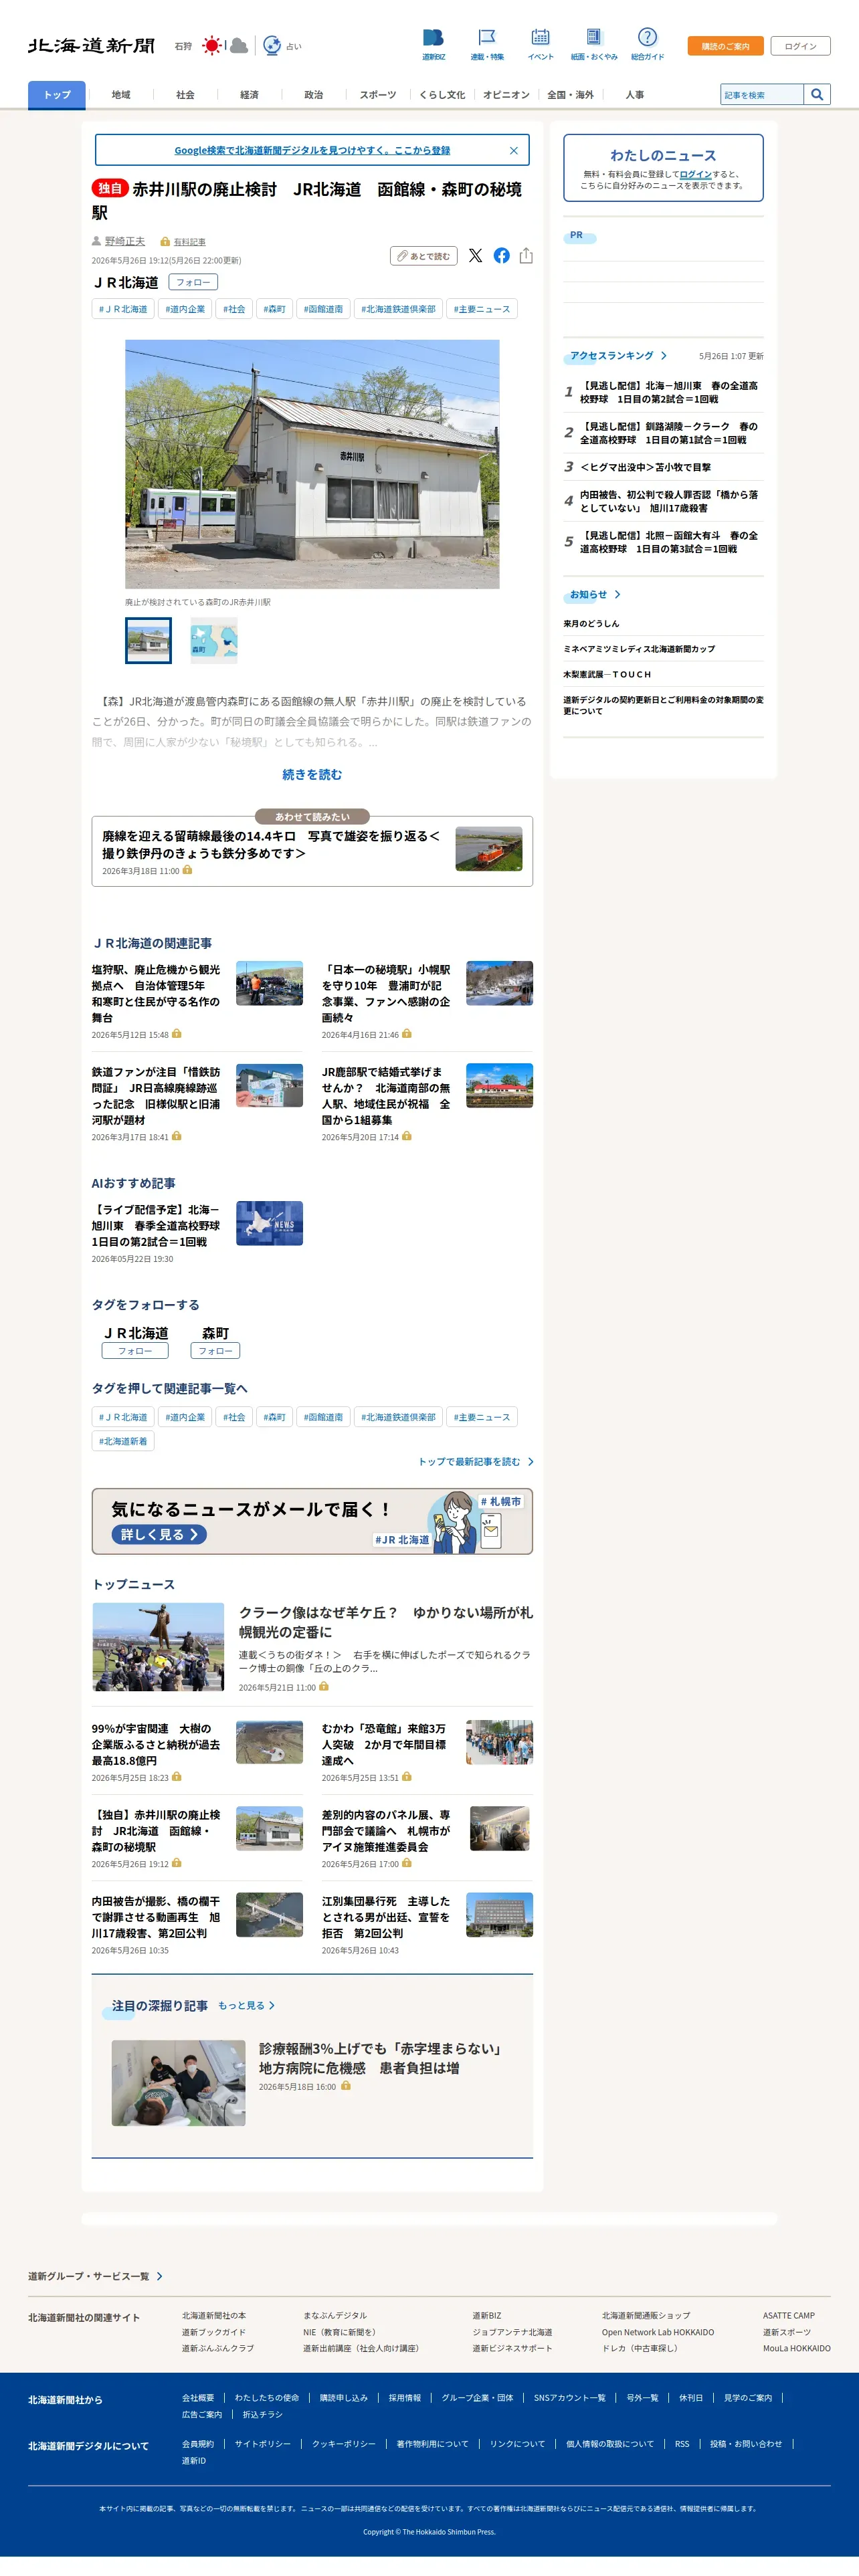The width and height of the screenshot is (859, 2576).
Task: Open the 政治 navigation tab
Action: click(313, 95)
